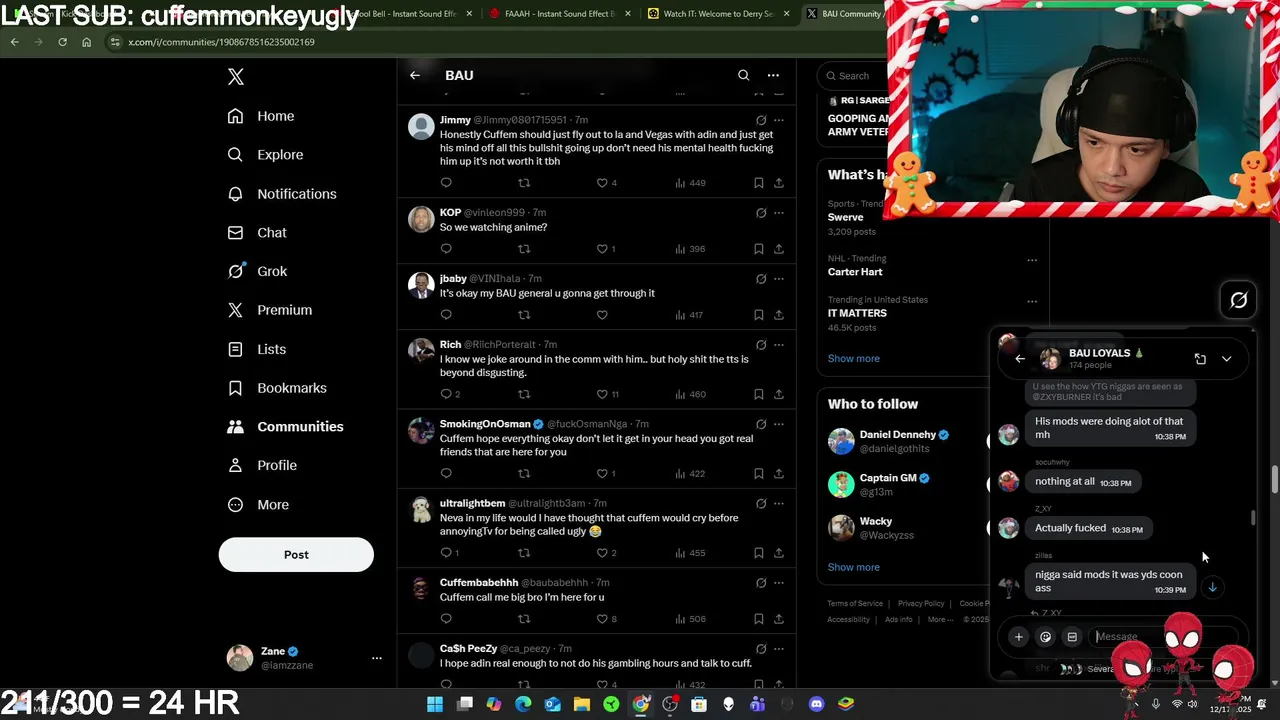Open Grok icon on KOP's post

pyautogui.click(x=761, y=213)
